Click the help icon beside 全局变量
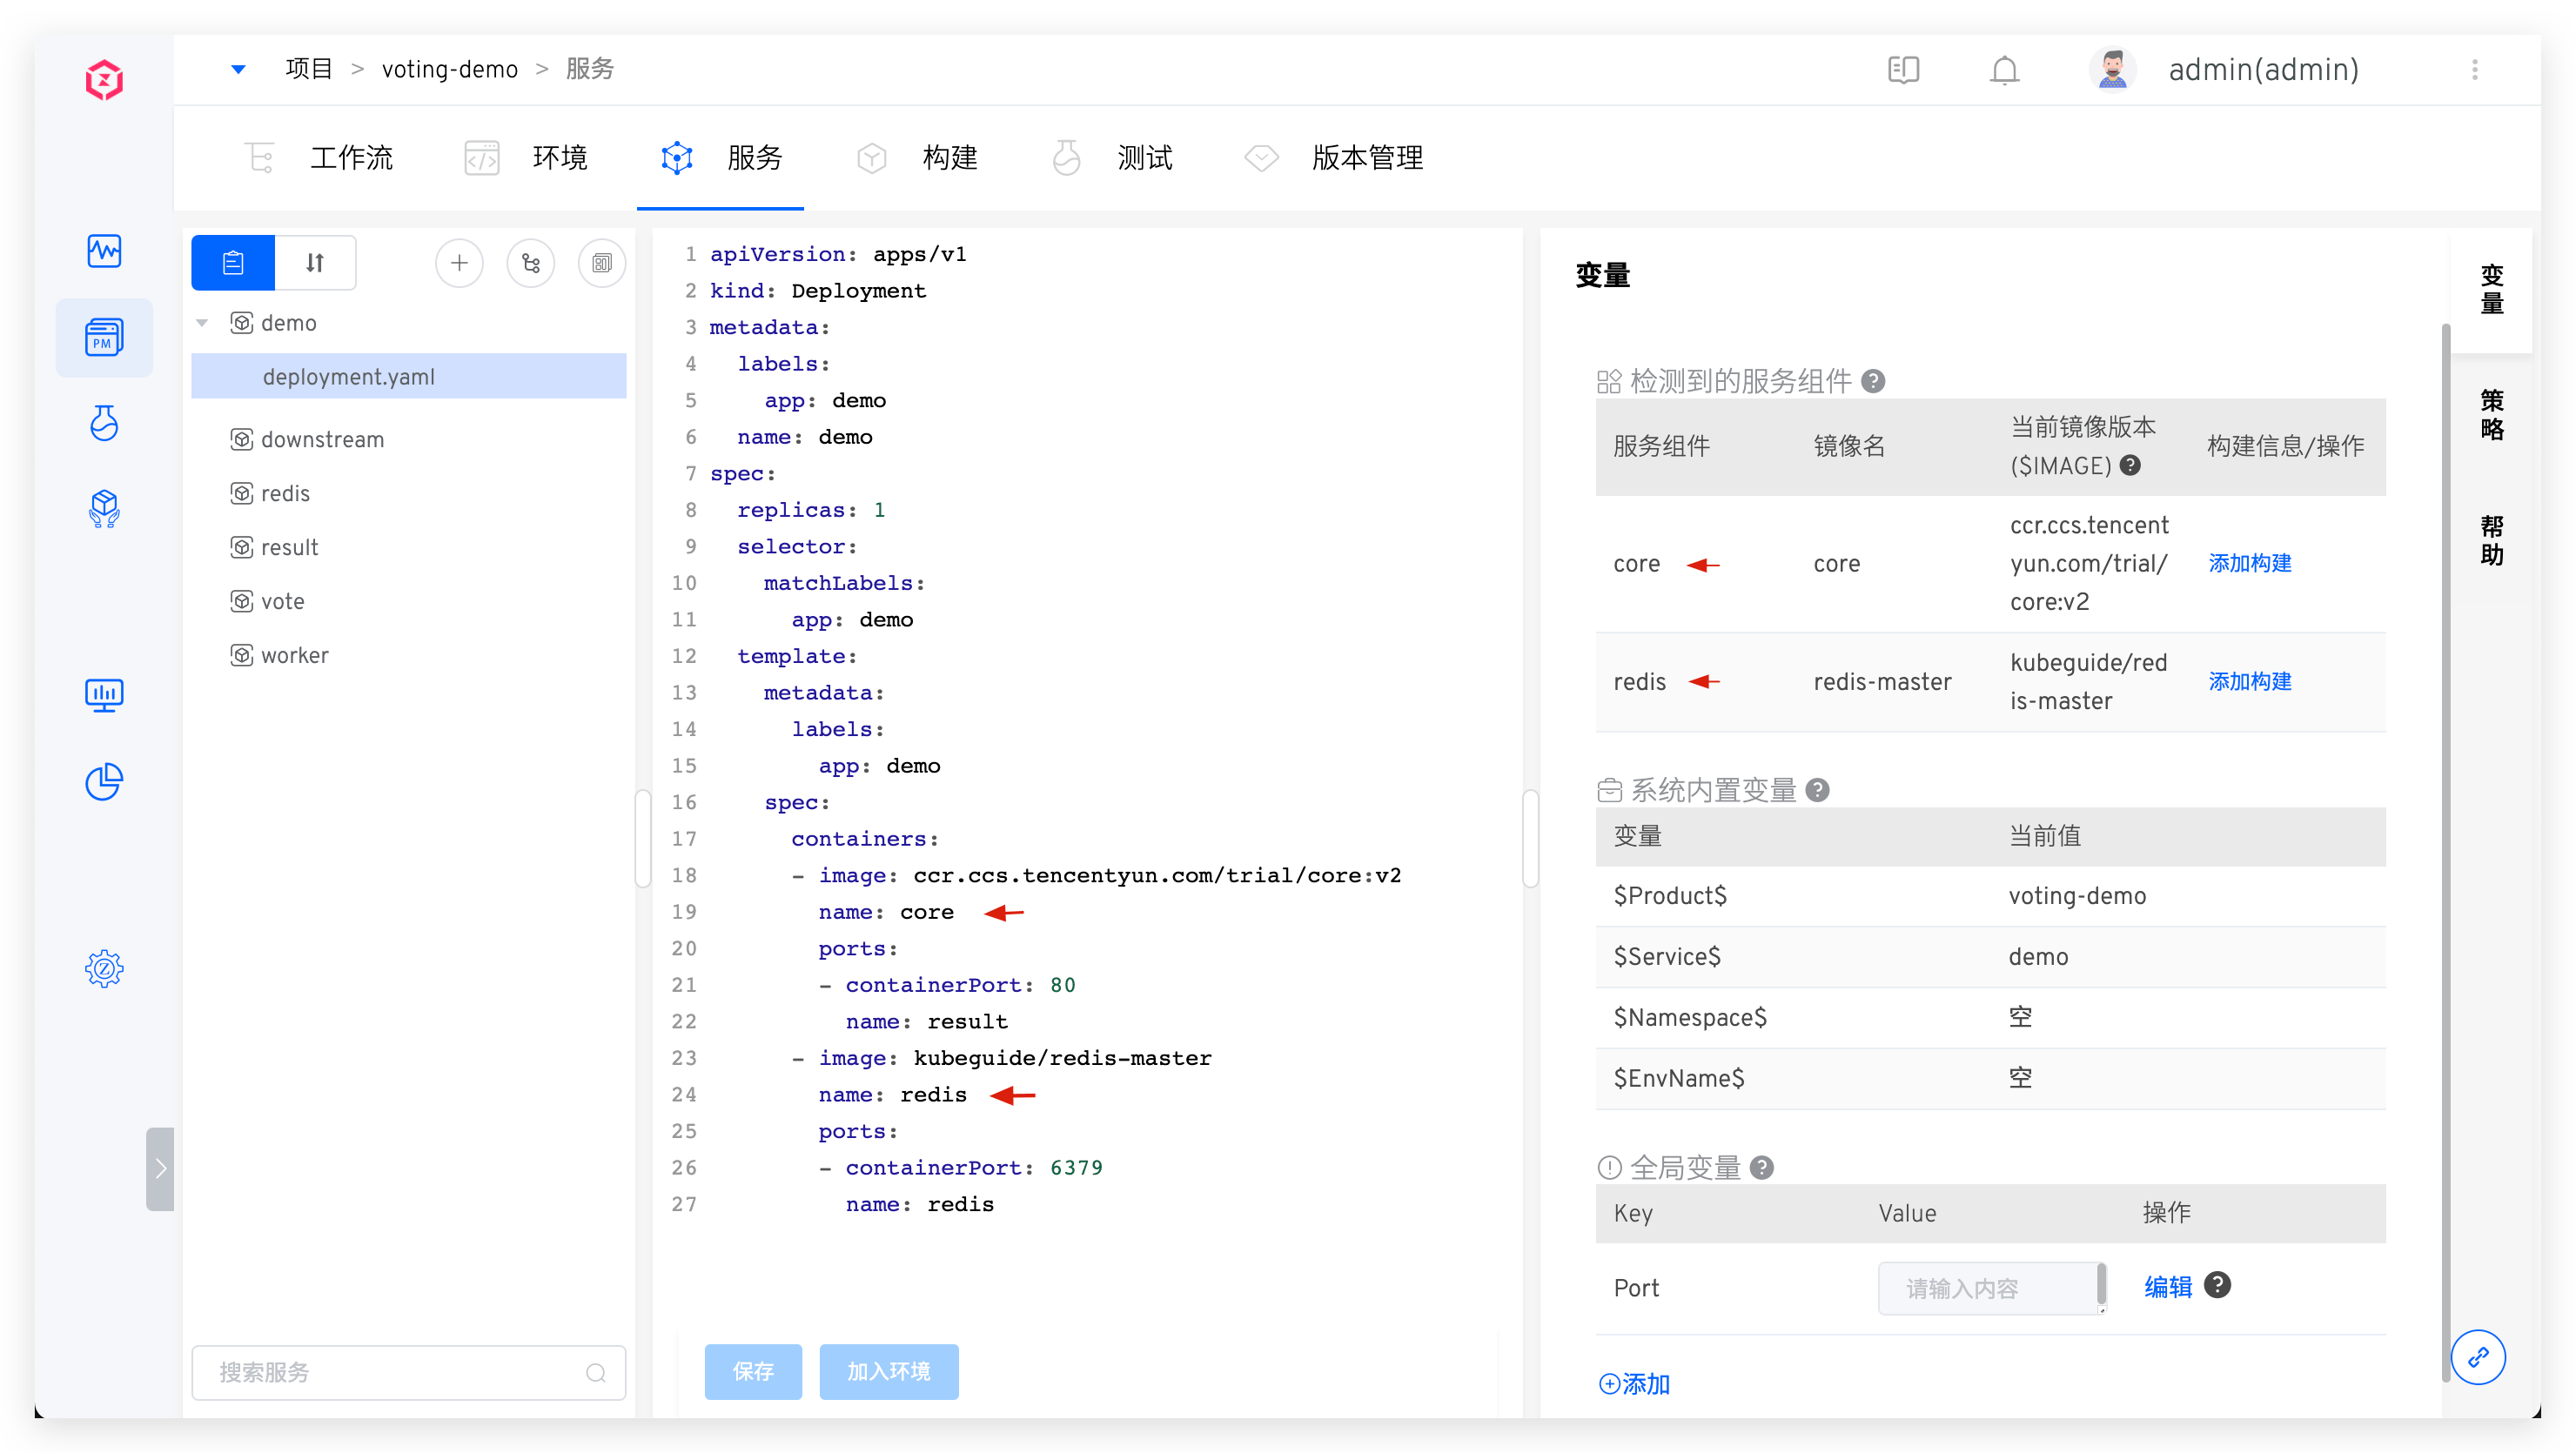The image size is (2576, 1453). (1762, 1167)
